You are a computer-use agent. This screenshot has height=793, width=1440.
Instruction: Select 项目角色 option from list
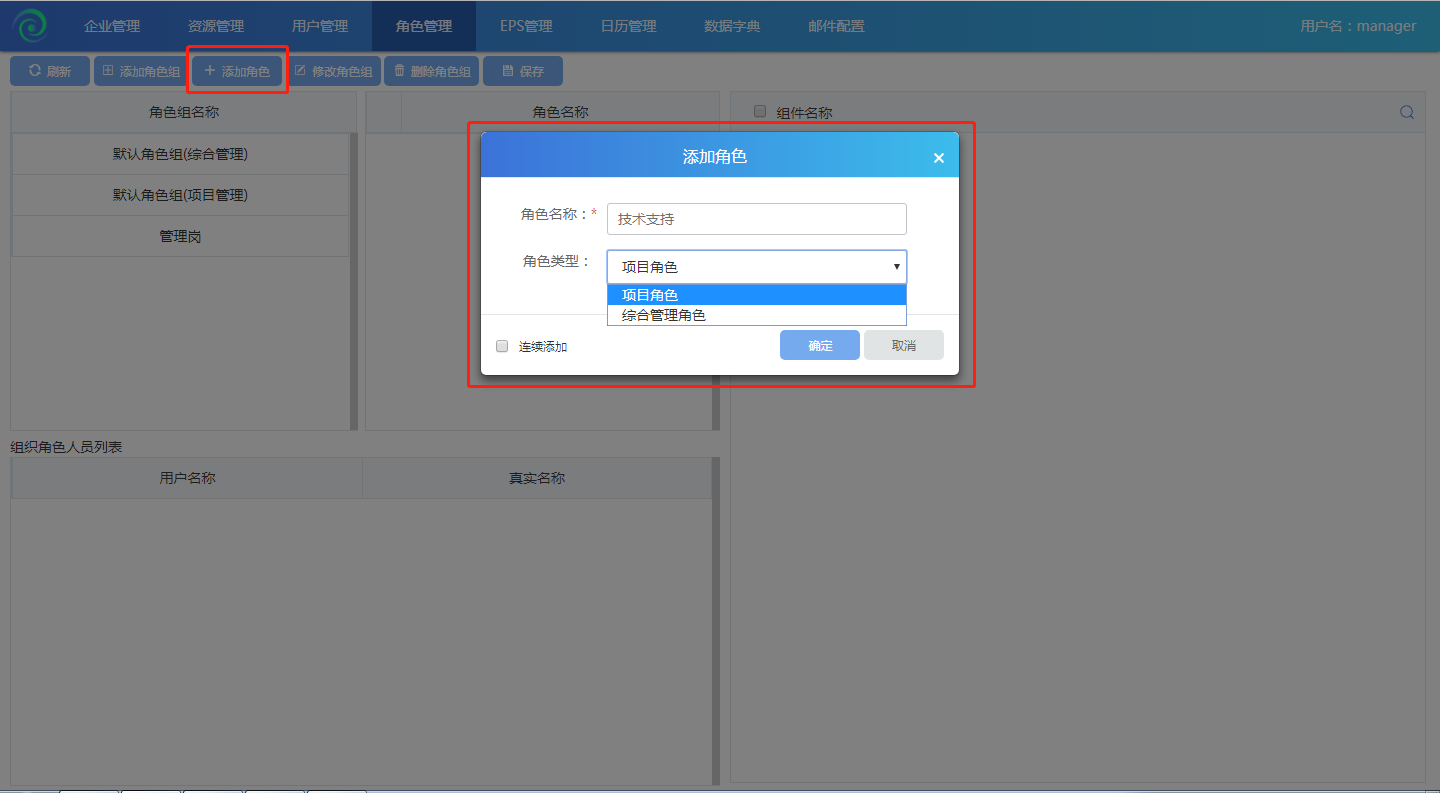point(756,295)
